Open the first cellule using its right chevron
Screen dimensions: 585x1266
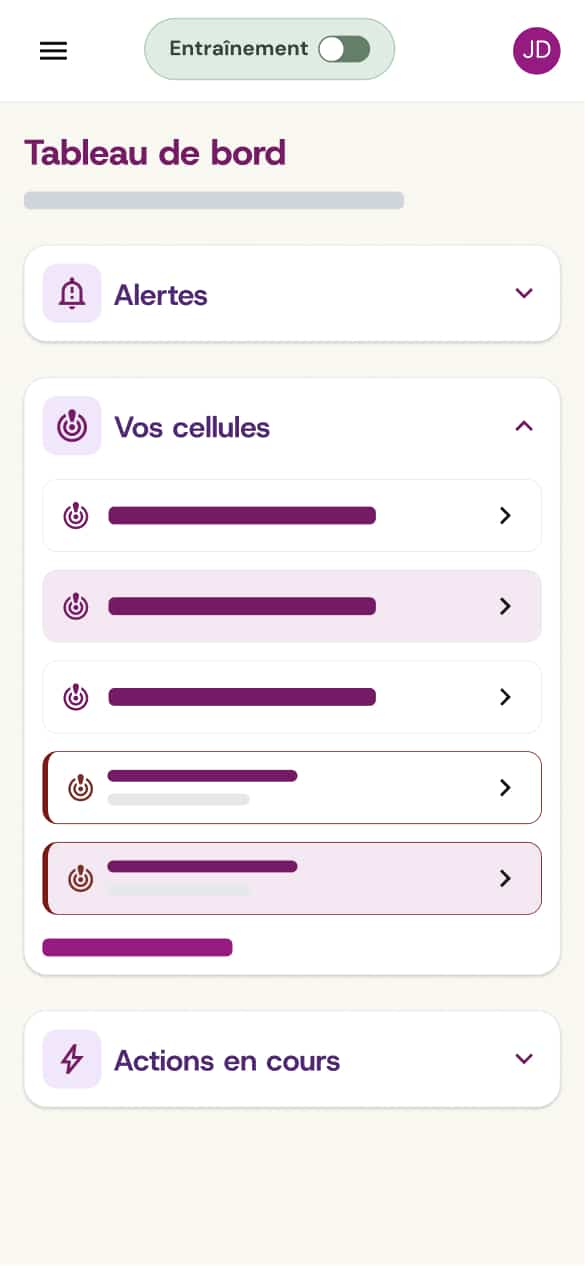click(504, 515)
